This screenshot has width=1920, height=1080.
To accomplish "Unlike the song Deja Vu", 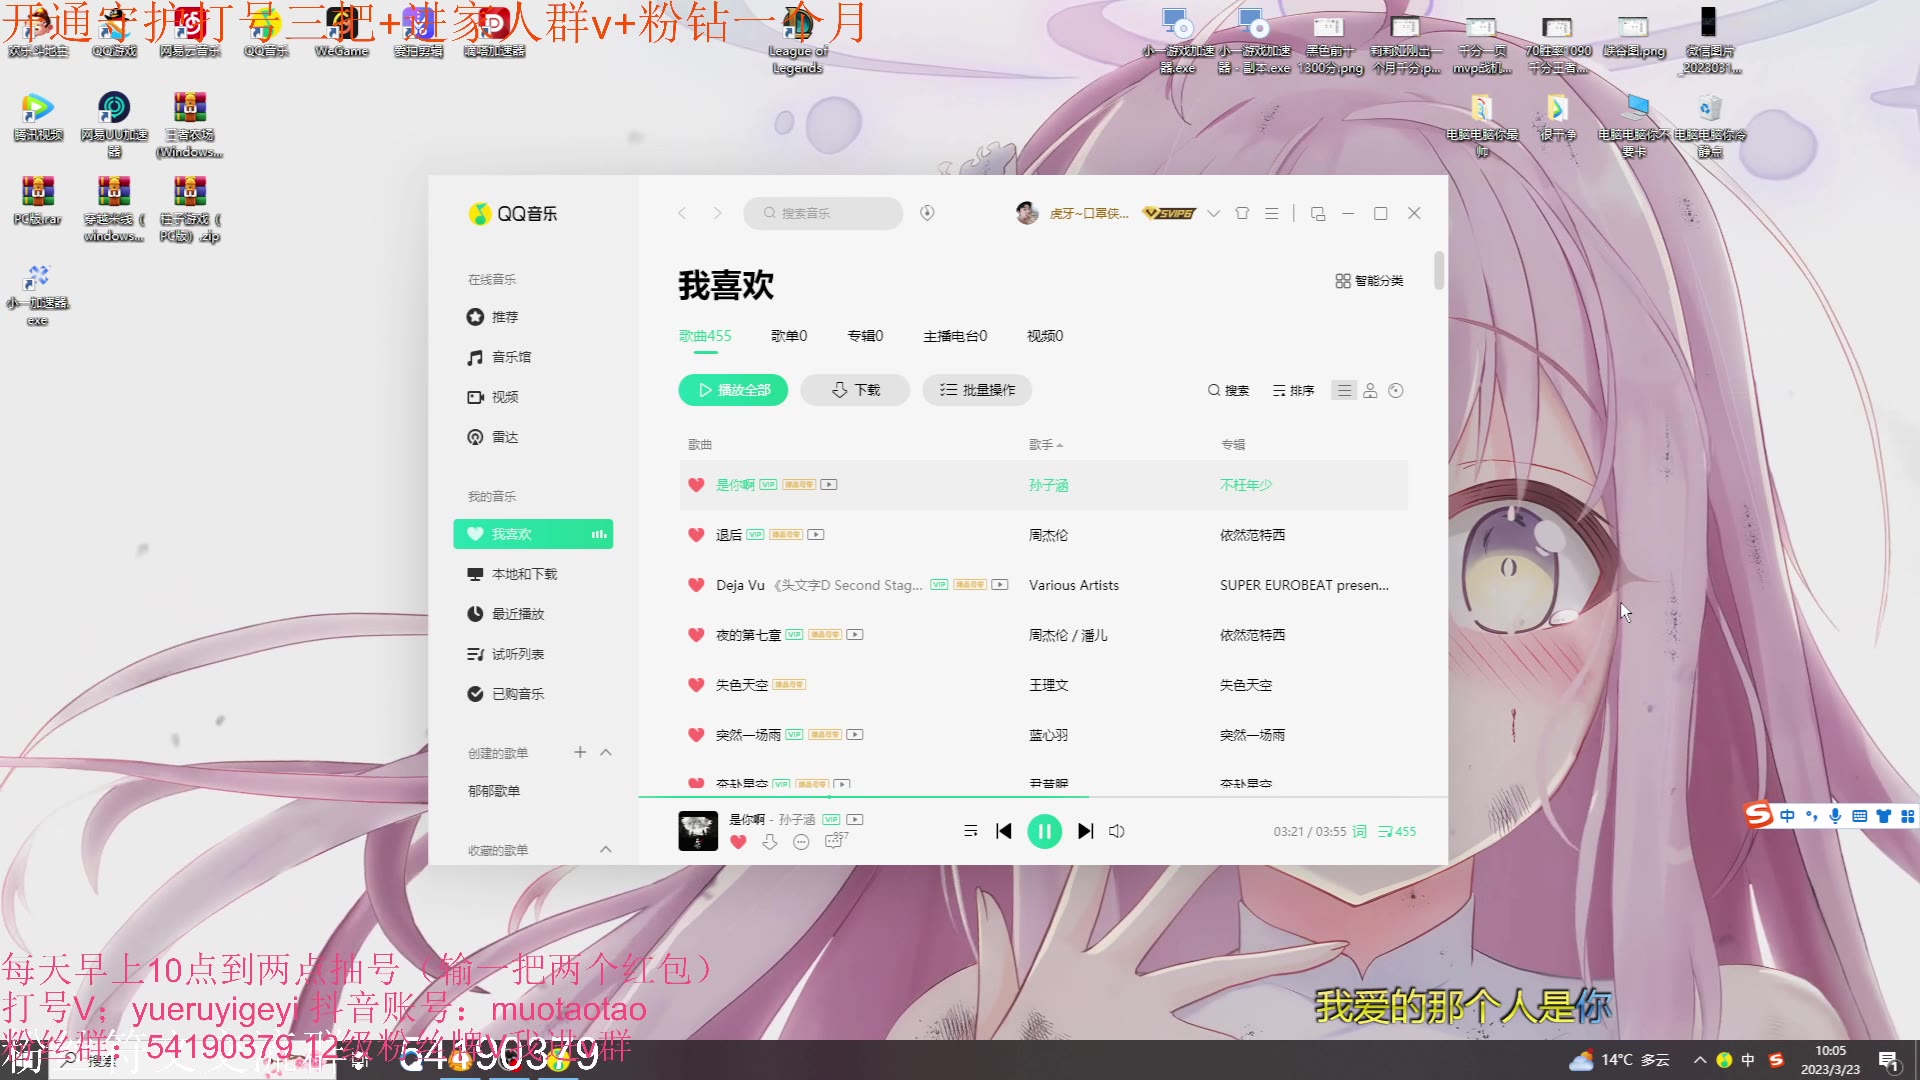I will [696, 585].
